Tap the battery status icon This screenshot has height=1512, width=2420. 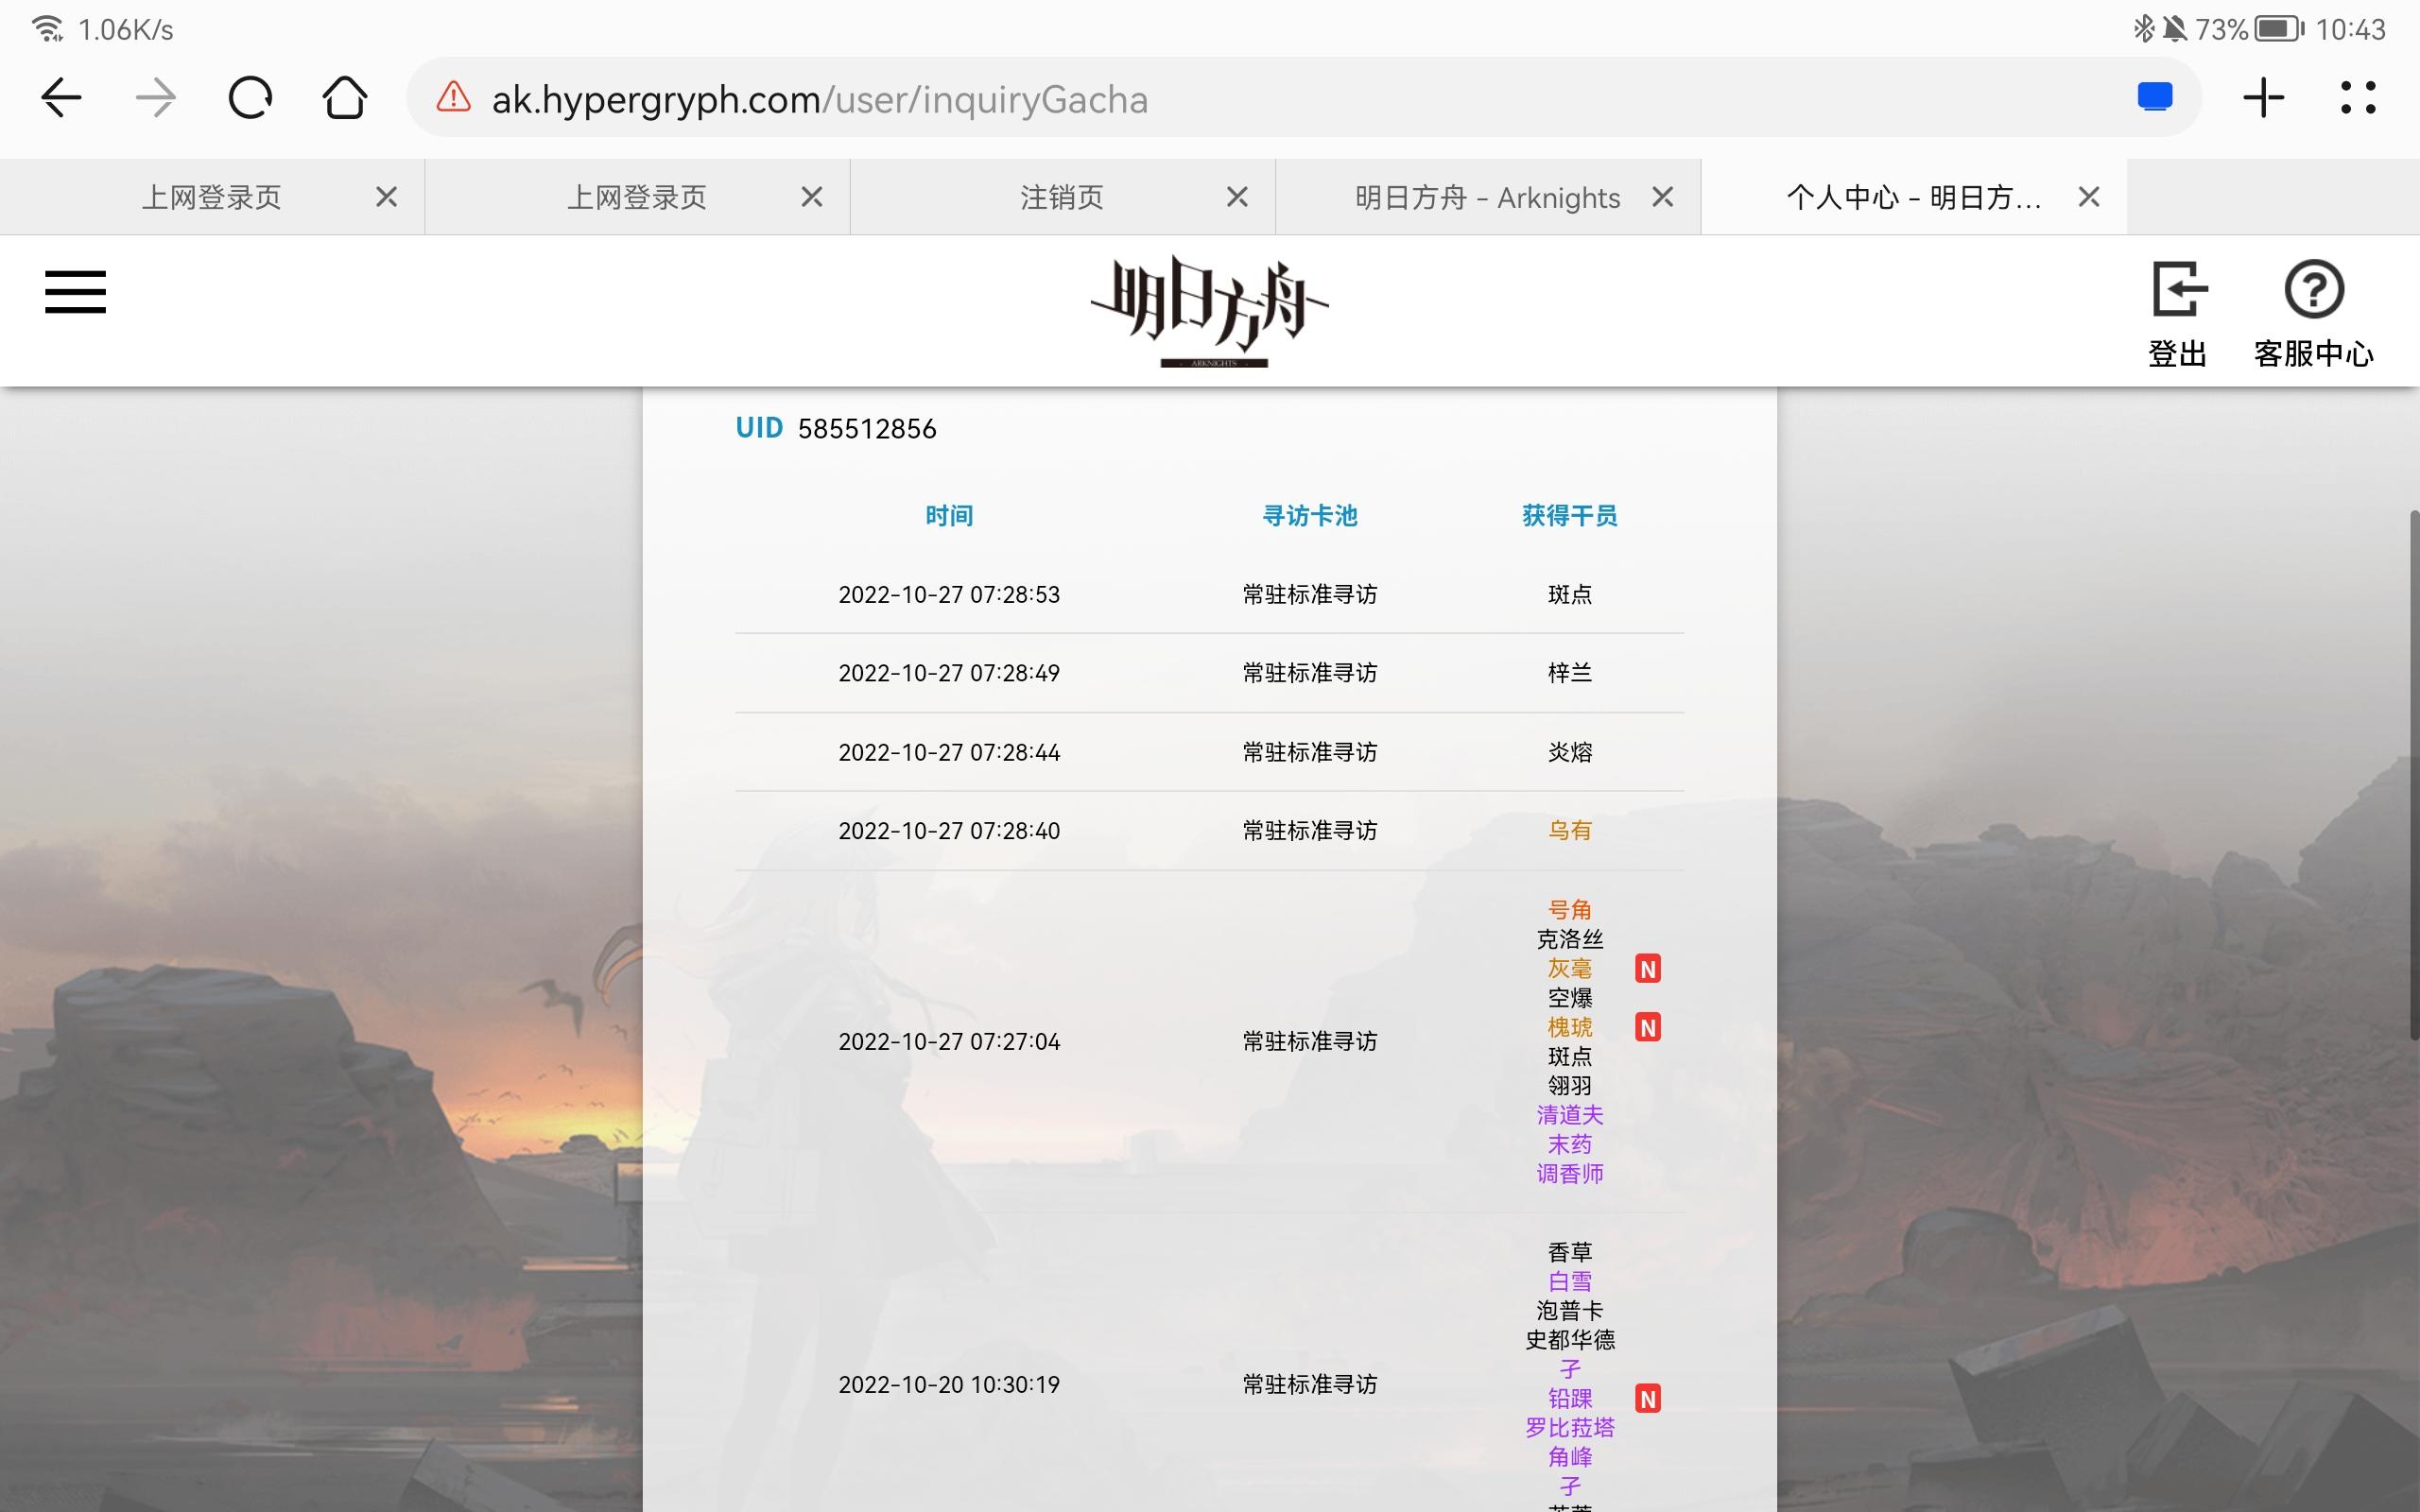(x=2279, y=29)
